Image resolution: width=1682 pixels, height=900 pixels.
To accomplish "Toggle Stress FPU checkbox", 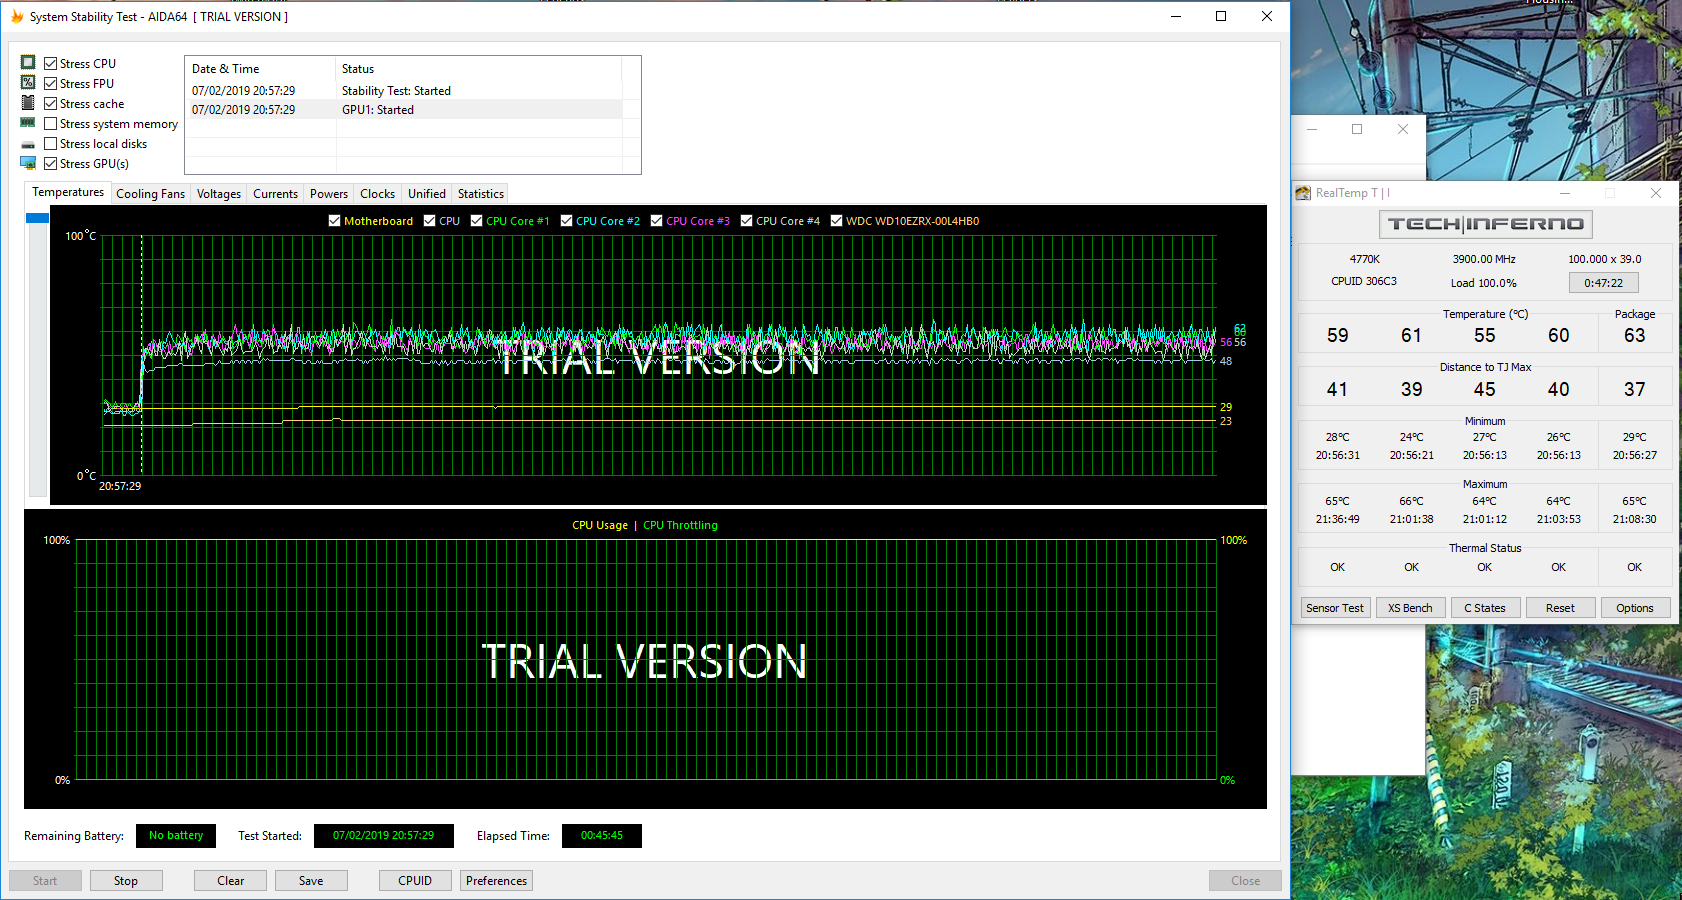I will 50,84.
